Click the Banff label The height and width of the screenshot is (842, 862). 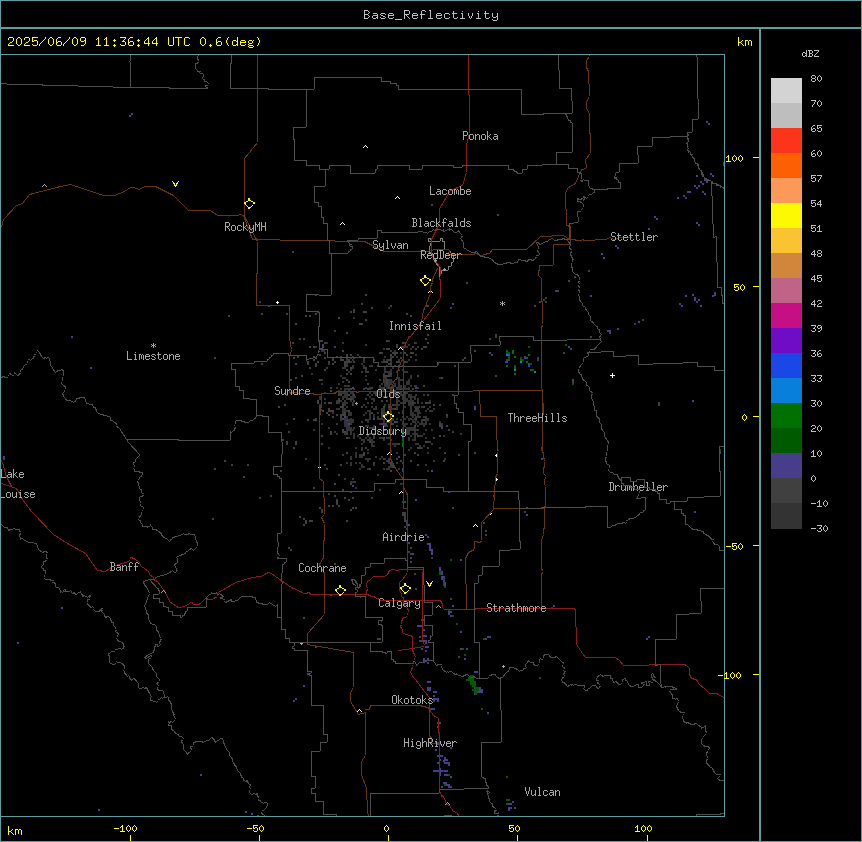[x=124, y=567]
